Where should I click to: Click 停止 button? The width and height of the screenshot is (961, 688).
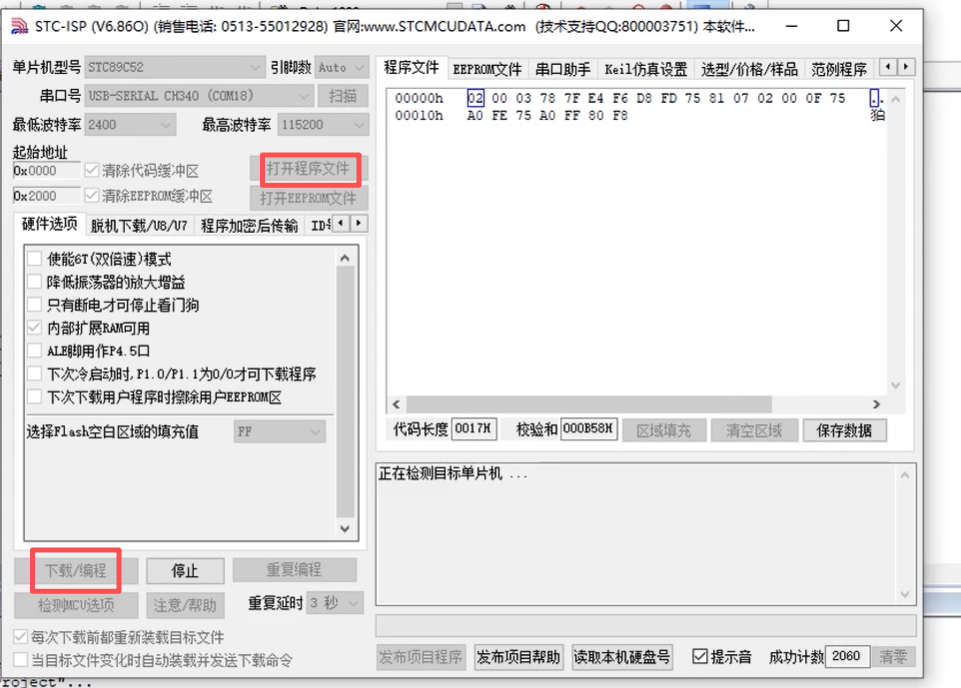[x=185, y=571]
